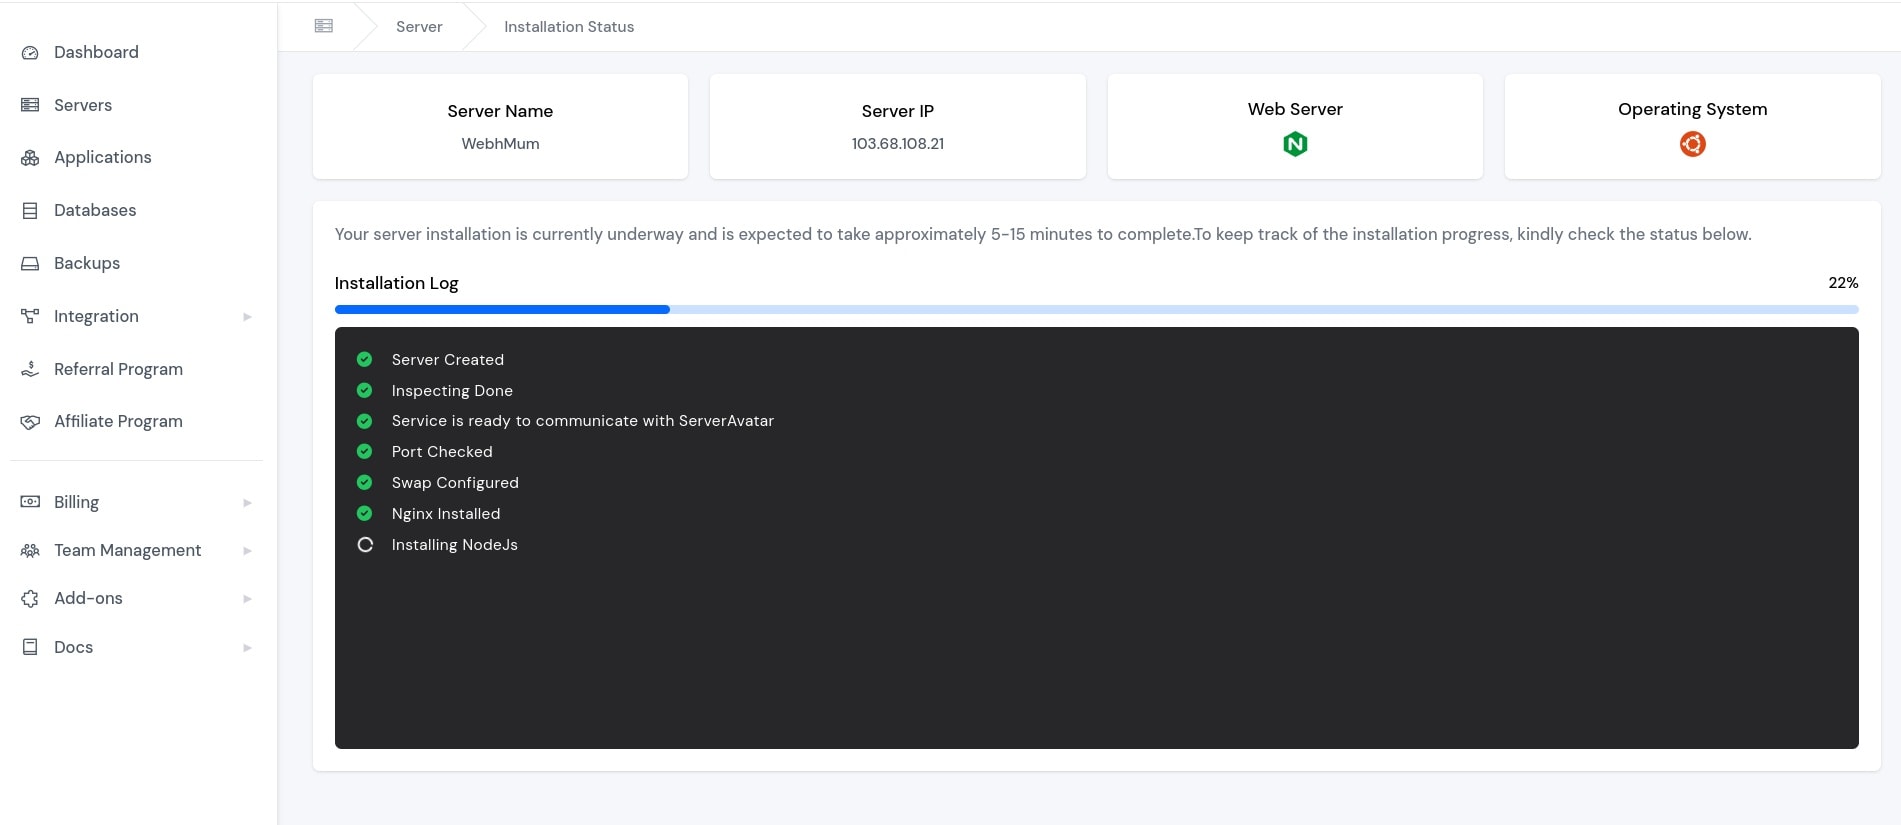Open the Backups page
This screenshot has width=1901, height=825.
click(x=87, y=263)
